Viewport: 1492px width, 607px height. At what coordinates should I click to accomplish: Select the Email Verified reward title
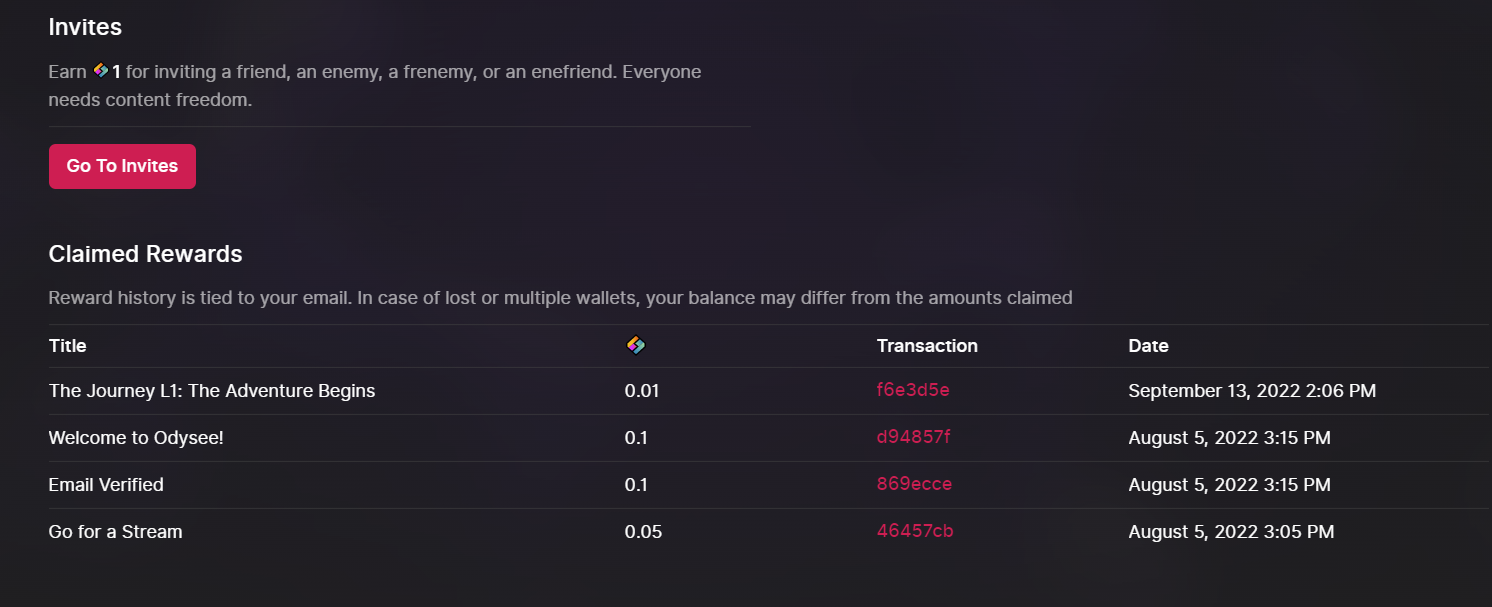(x=106, y=485)
